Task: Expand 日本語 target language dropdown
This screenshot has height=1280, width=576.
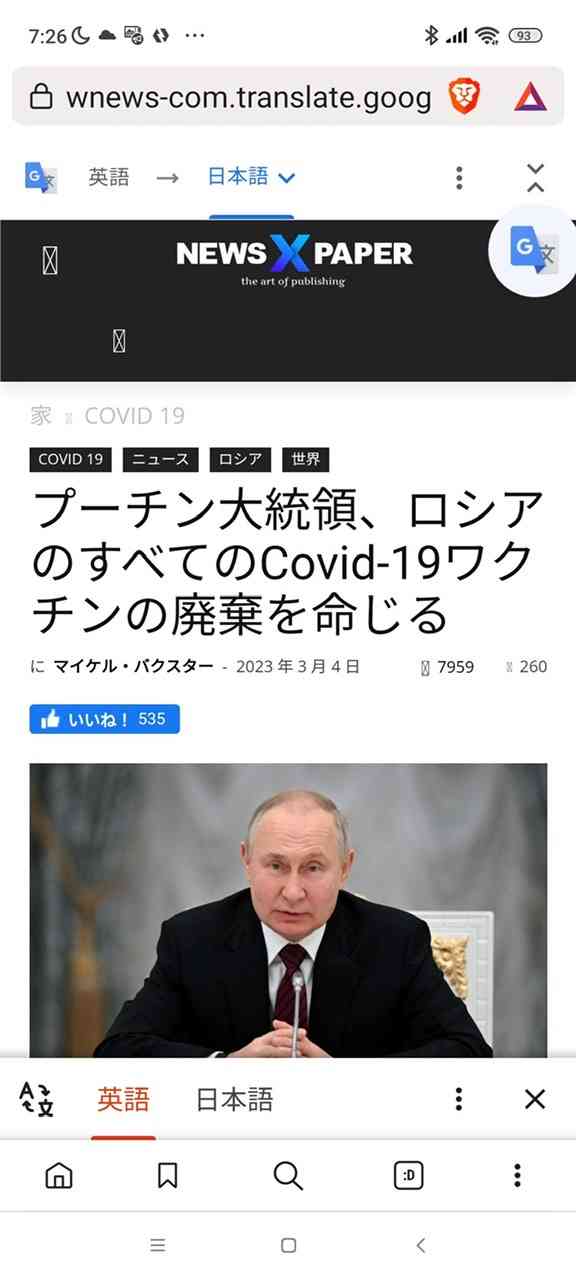Action: [252, 178]
